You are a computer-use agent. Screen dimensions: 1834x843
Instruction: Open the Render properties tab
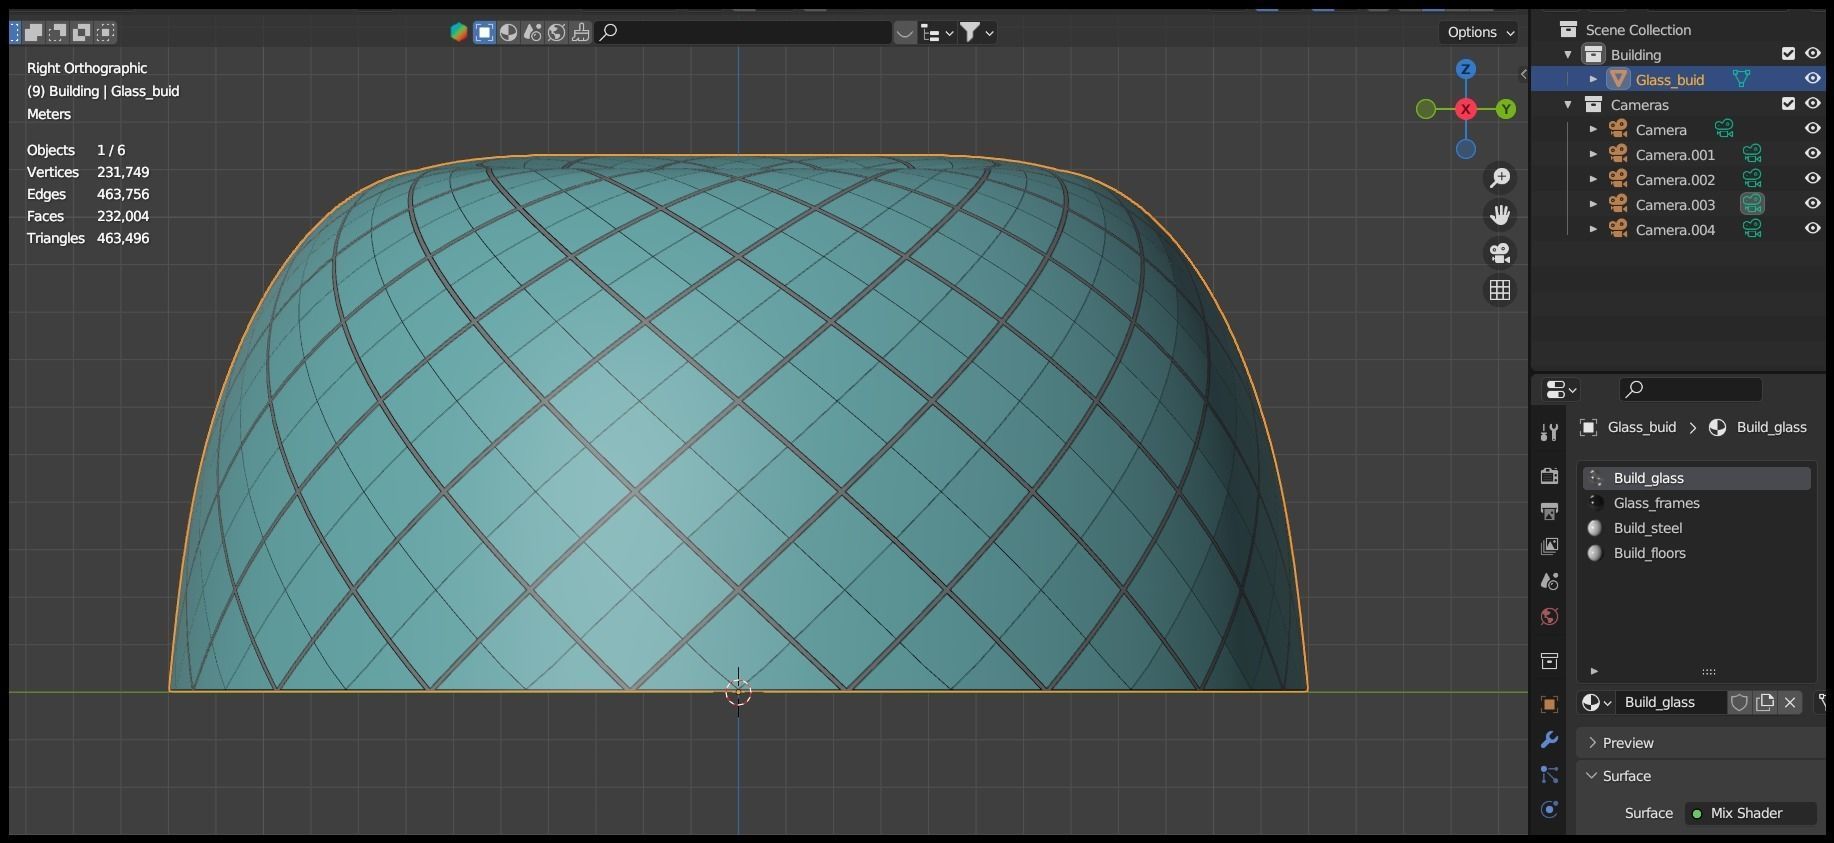[1549, 476]
